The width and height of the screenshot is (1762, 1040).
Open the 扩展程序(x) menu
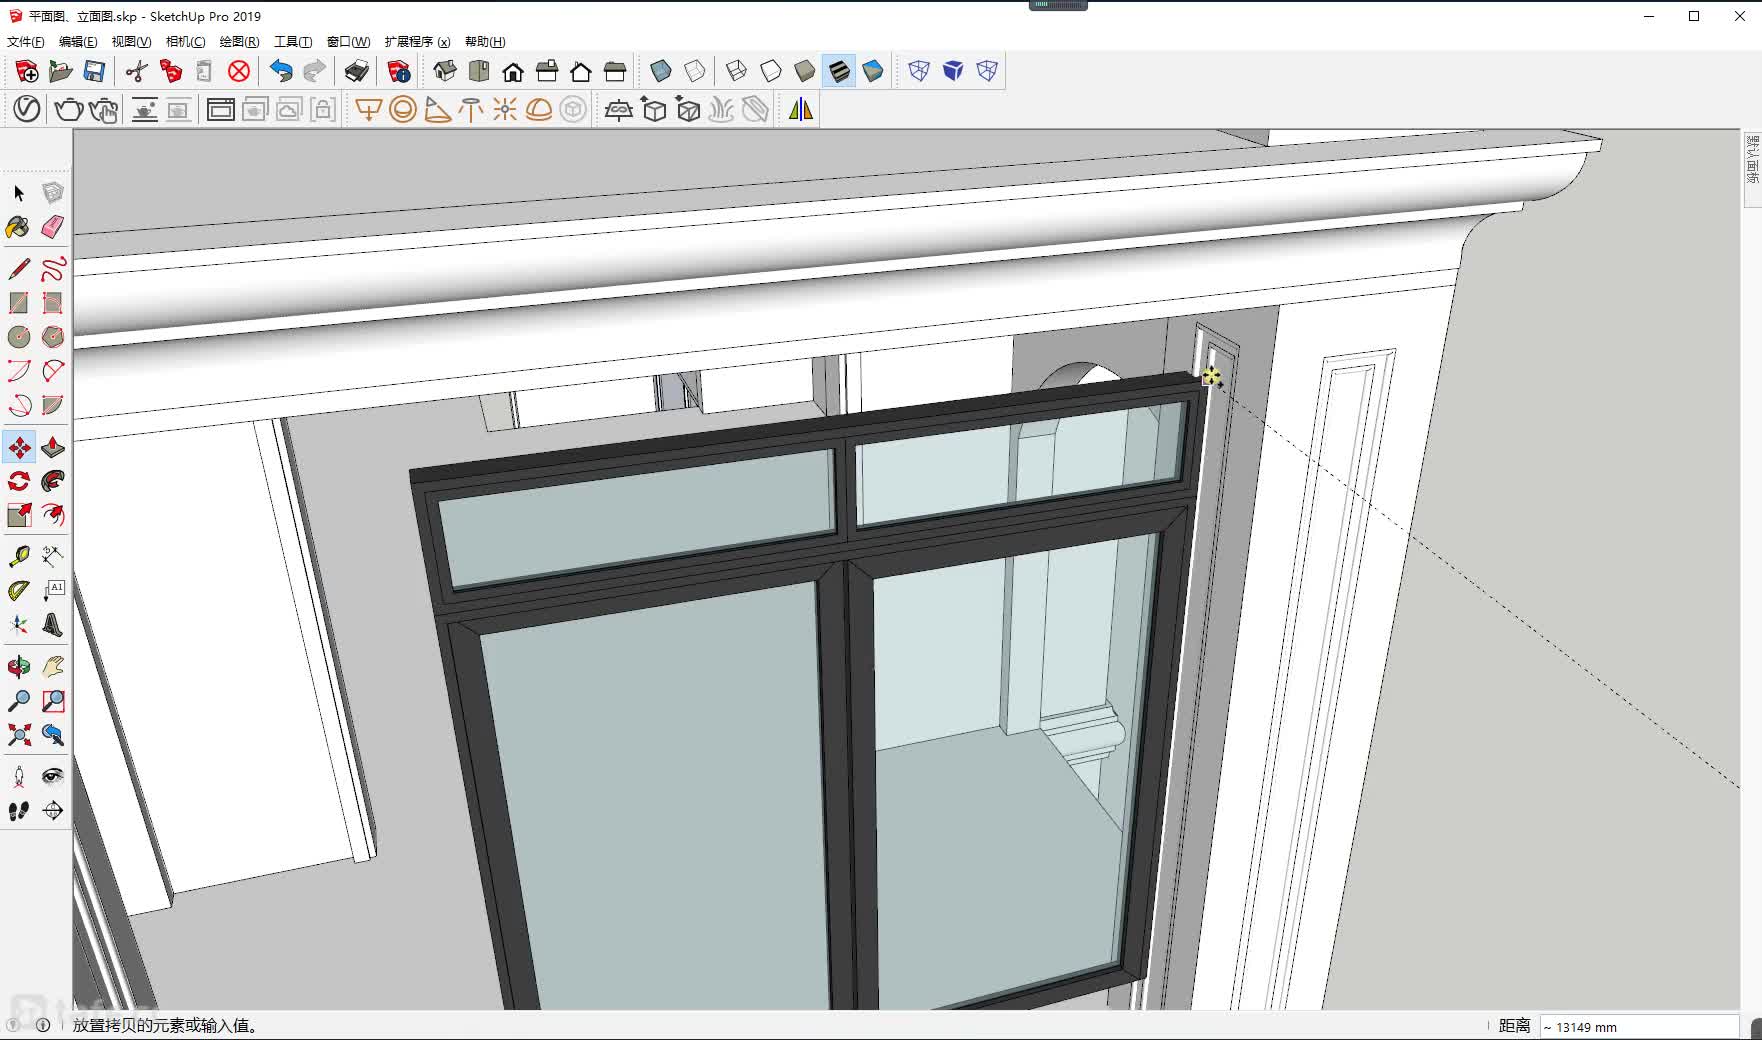417,41
